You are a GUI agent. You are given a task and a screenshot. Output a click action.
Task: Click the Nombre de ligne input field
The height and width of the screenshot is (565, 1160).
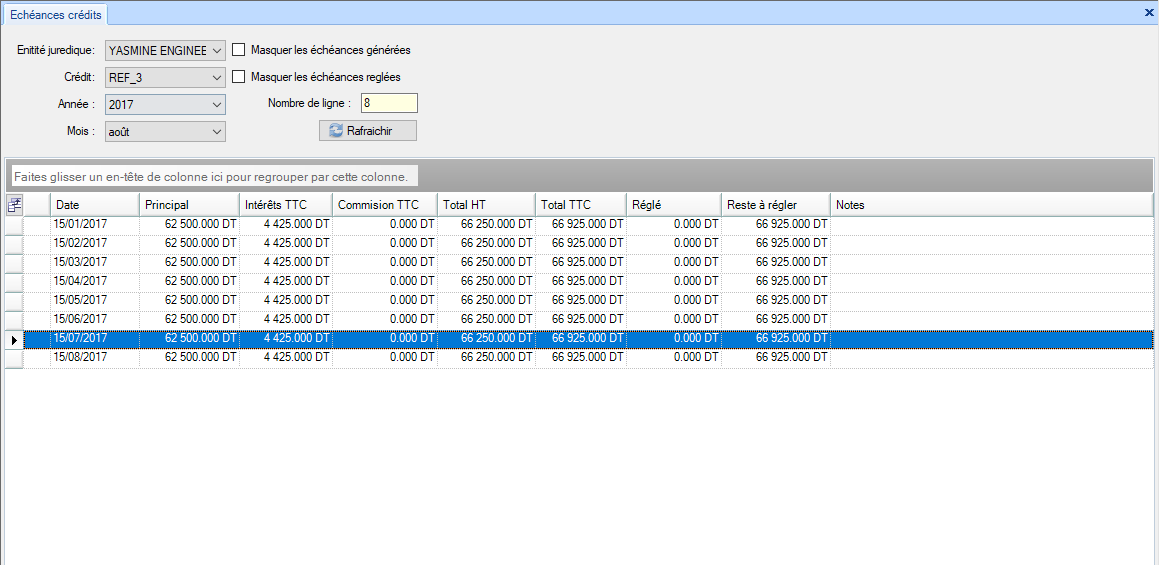(389, 103)
